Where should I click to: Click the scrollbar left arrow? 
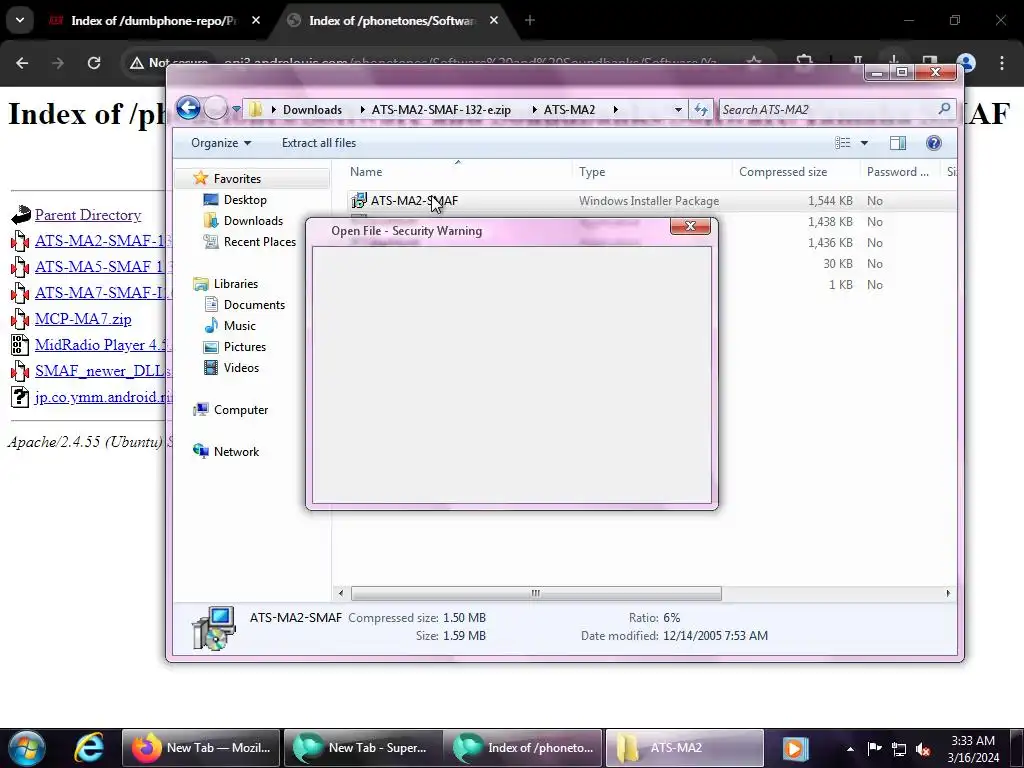pos(340,594)
